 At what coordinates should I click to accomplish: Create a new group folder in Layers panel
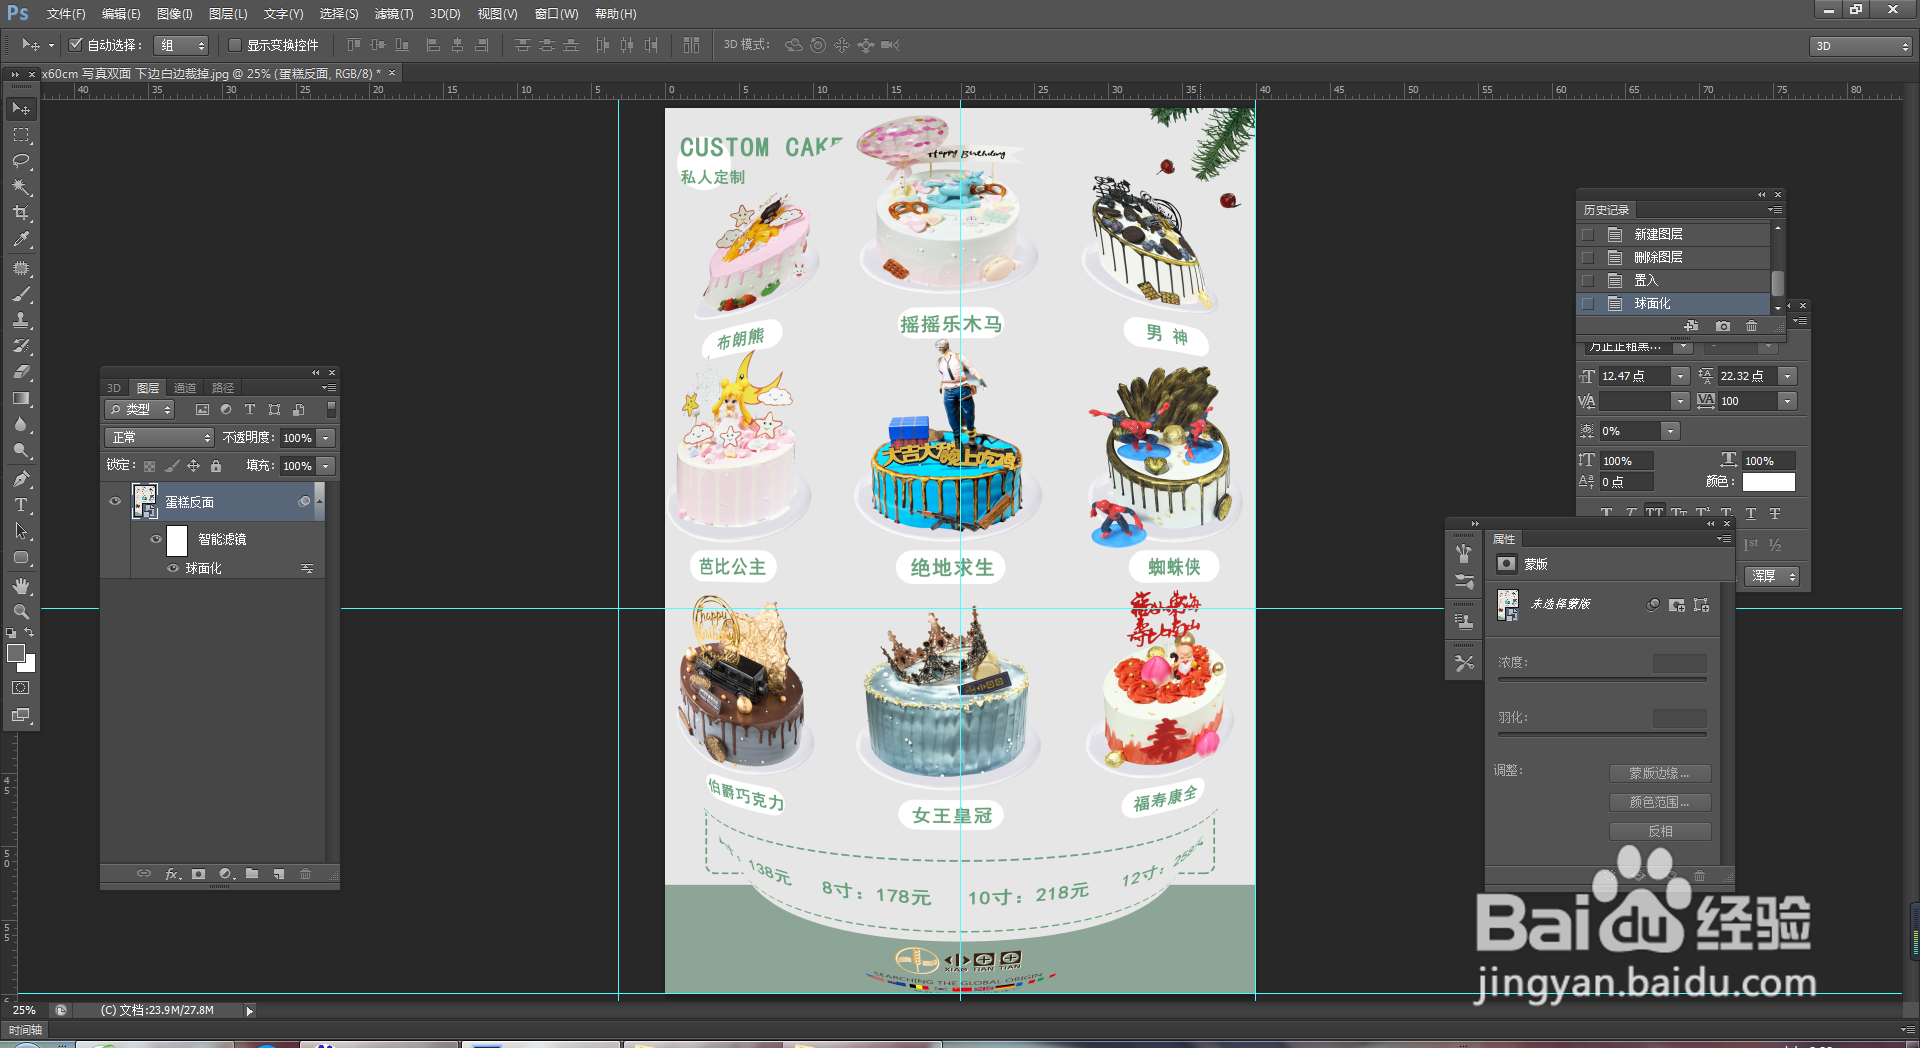[252, 874]
